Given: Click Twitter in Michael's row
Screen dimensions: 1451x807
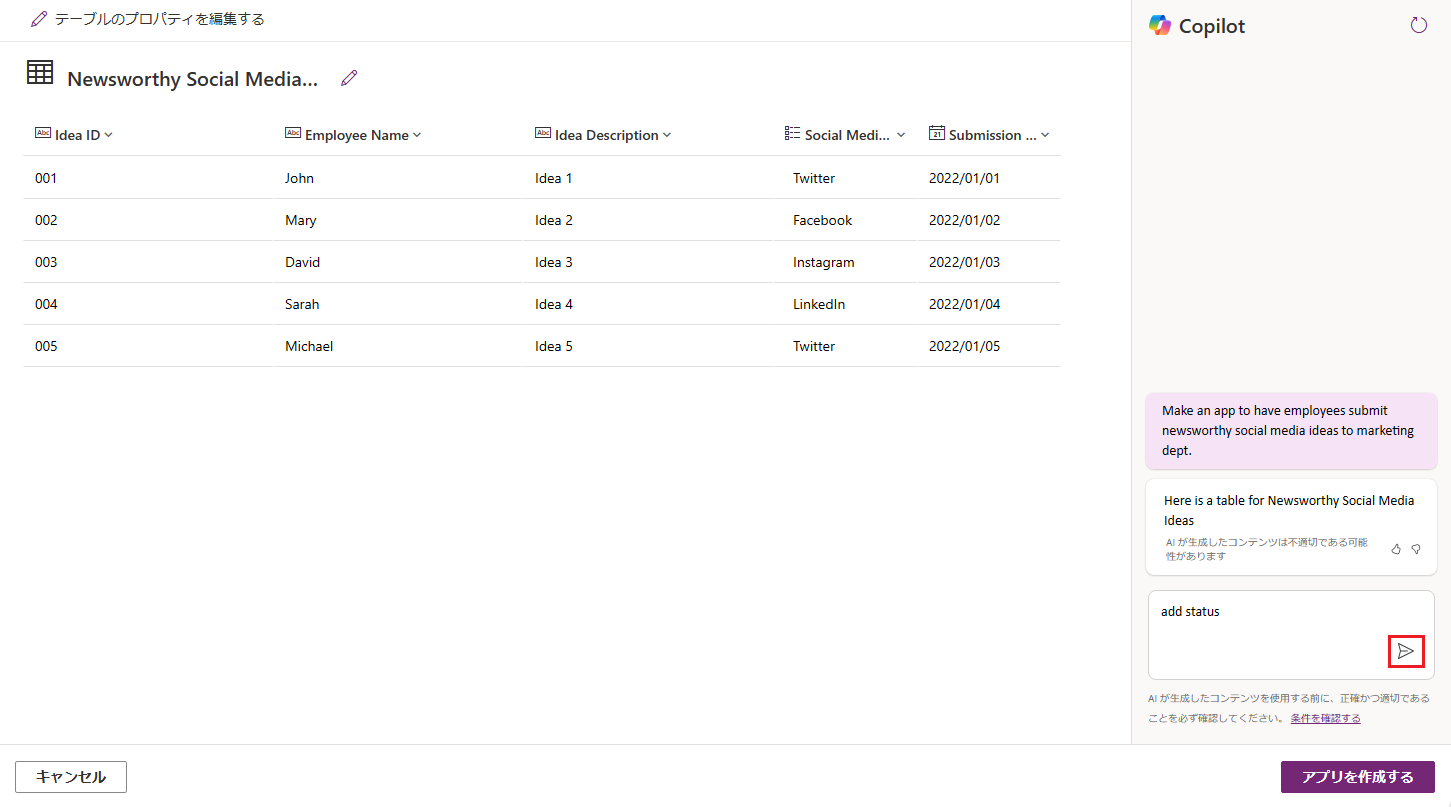Looking at the screenshot, I should click(814, 346).
